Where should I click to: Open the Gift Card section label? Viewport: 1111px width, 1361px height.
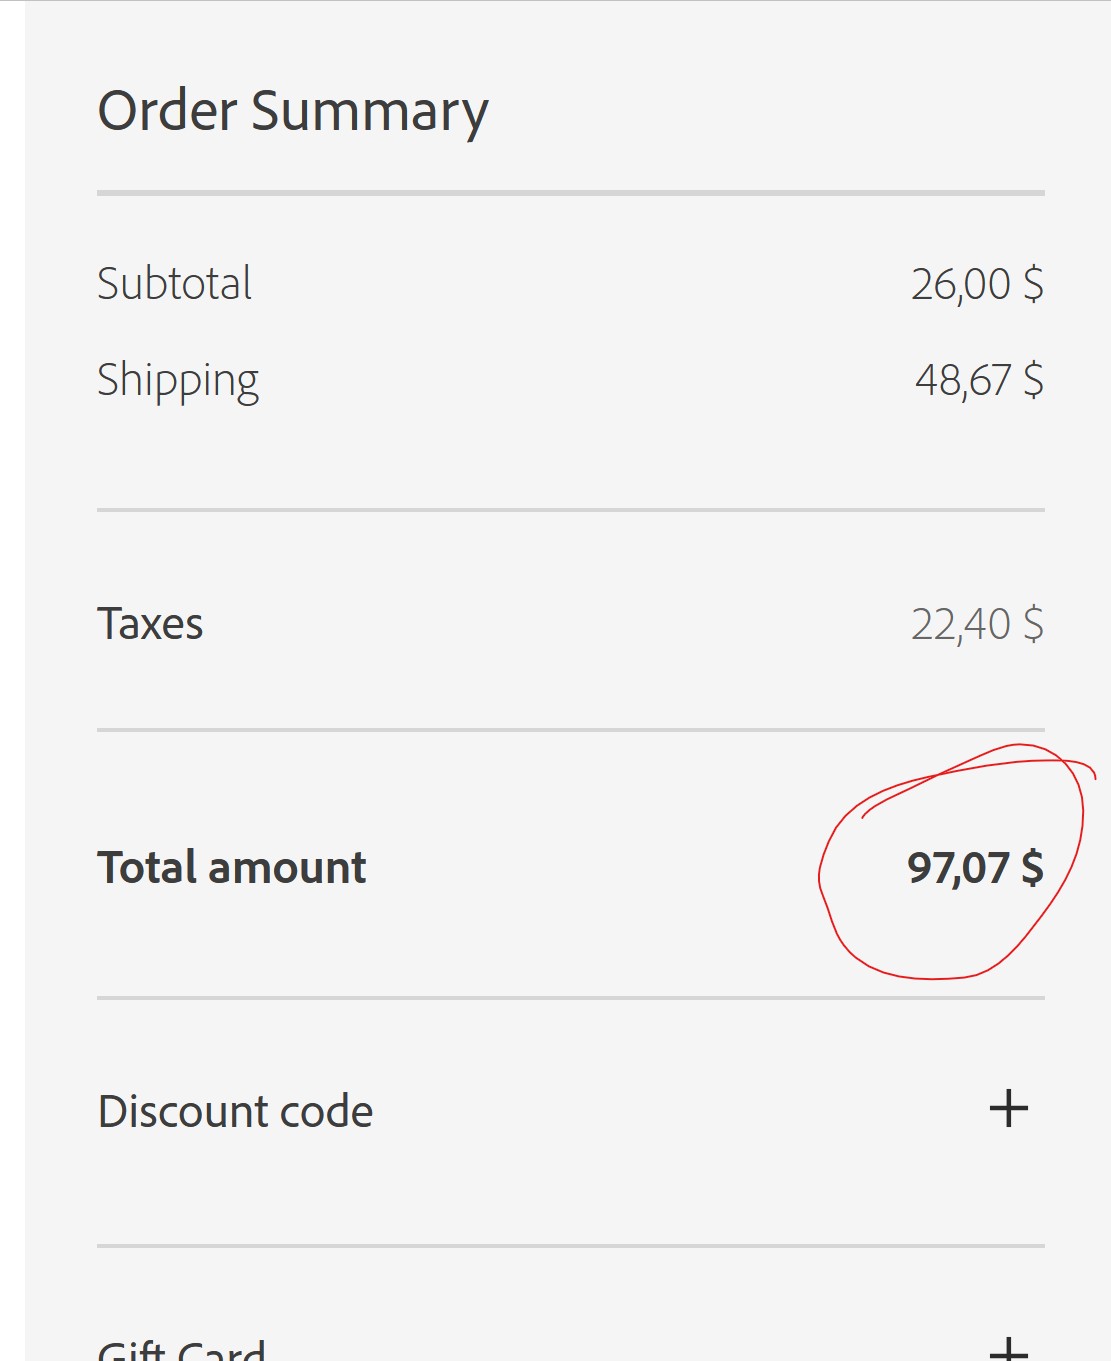[x=181, y=1350]
